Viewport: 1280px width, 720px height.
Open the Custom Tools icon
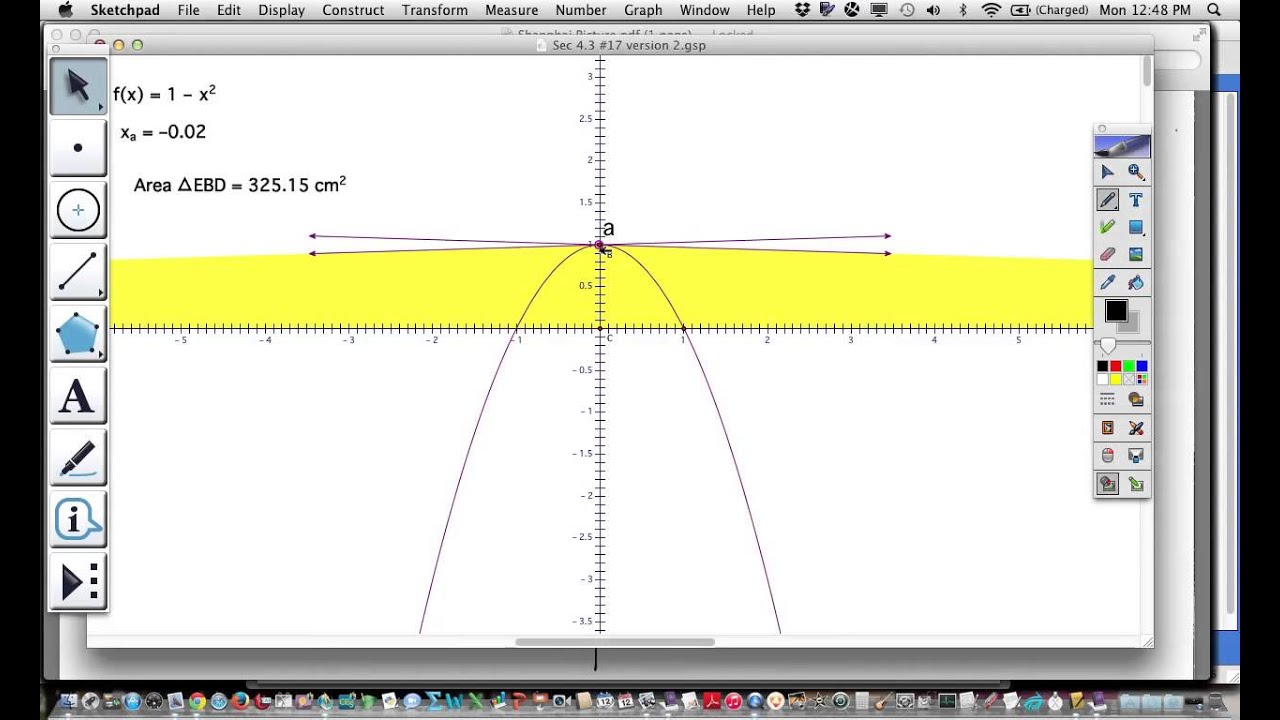tap(78, 582)
